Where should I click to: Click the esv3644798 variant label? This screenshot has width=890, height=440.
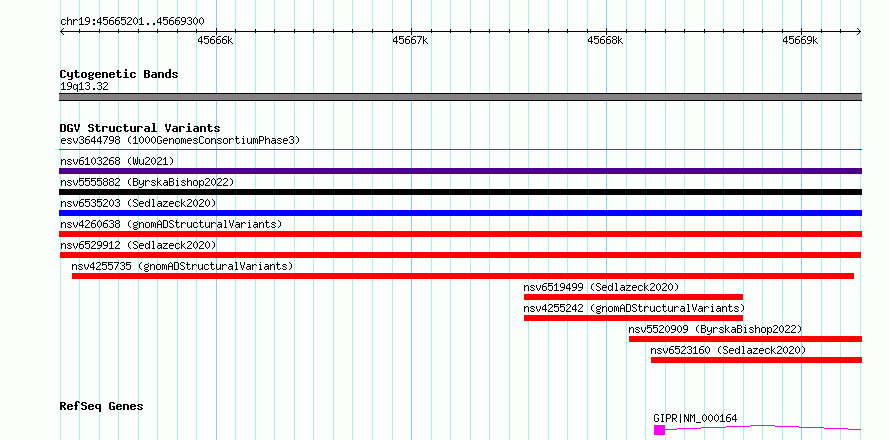(x=180, y=140)
